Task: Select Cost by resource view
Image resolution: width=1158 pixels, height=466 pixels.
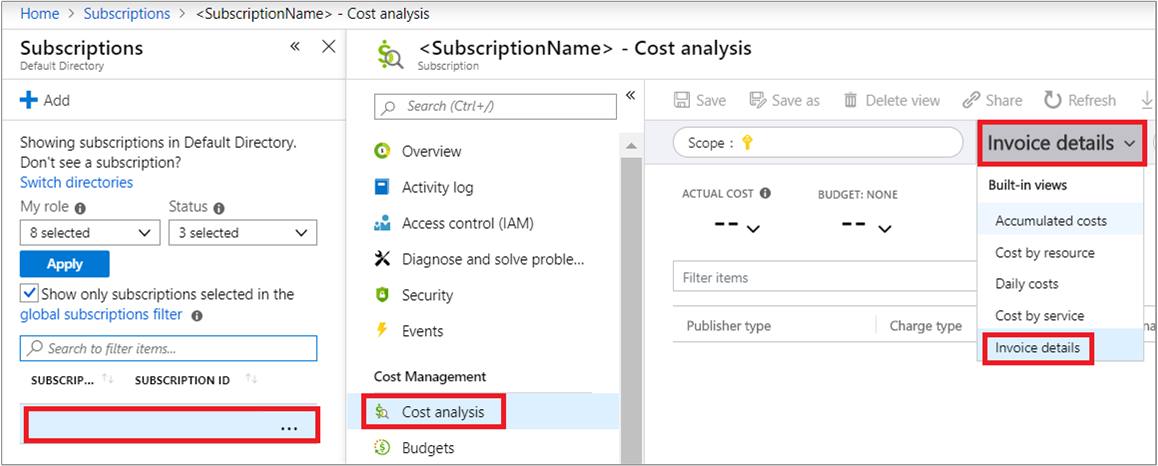Action: 1044,253
